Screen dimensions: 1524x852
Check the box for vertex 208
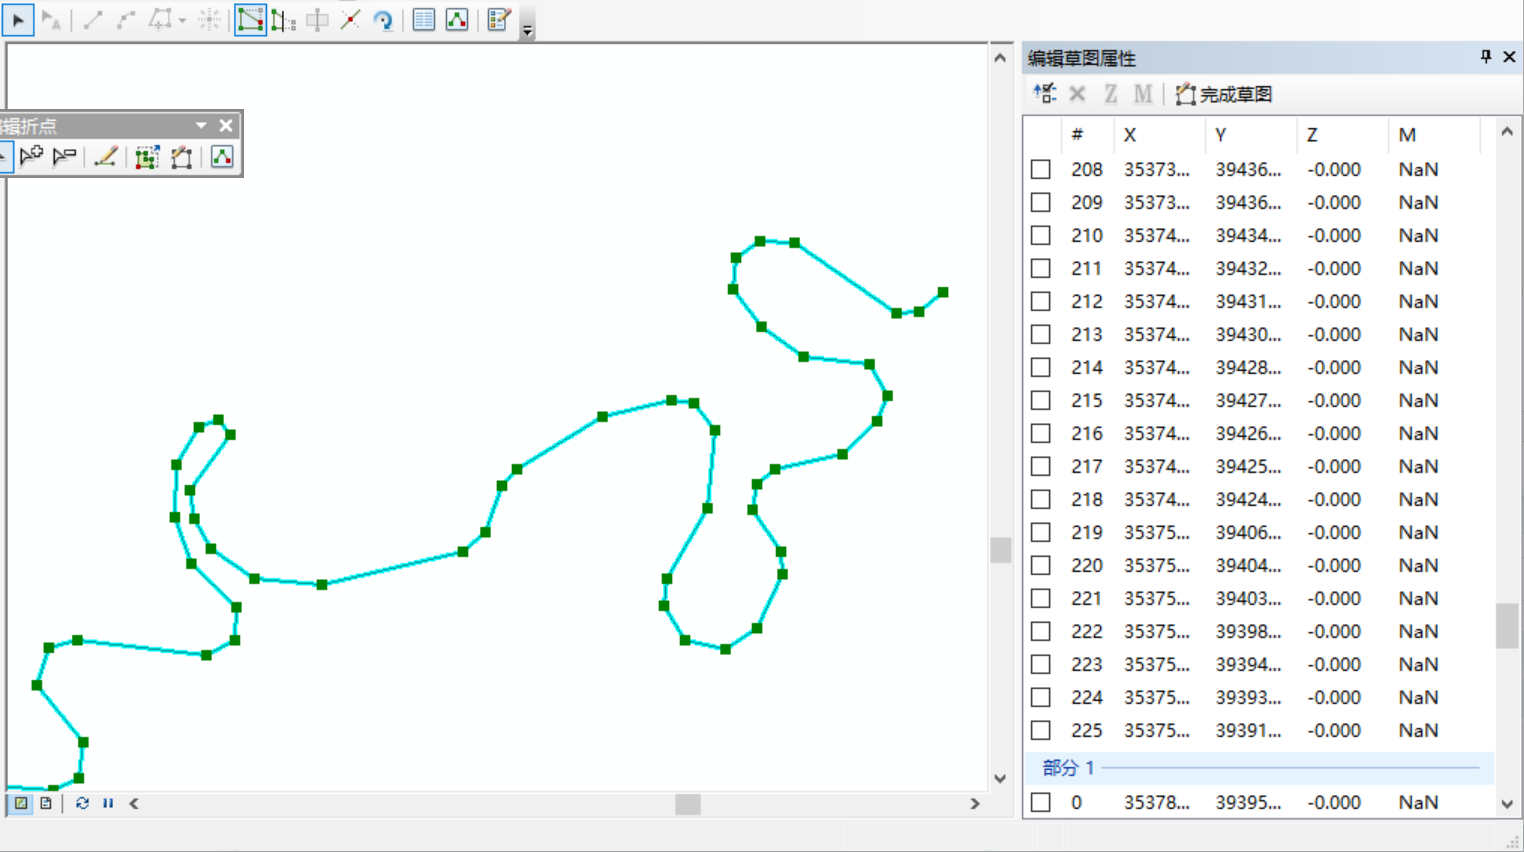[1041, 170]
